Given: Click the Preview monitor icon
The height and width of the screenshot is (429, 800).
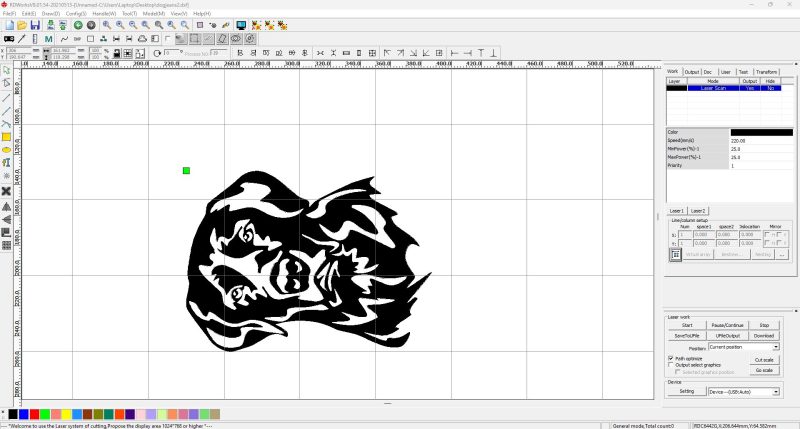Looking at the screenshot, I should (241, 25).
